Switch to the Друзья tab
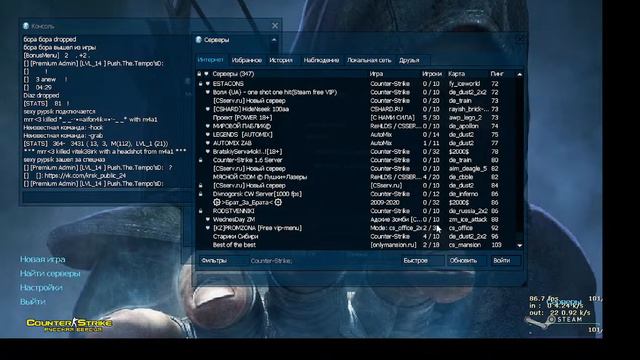The height and width of the screenshot is (360, 640). point(409,60)
